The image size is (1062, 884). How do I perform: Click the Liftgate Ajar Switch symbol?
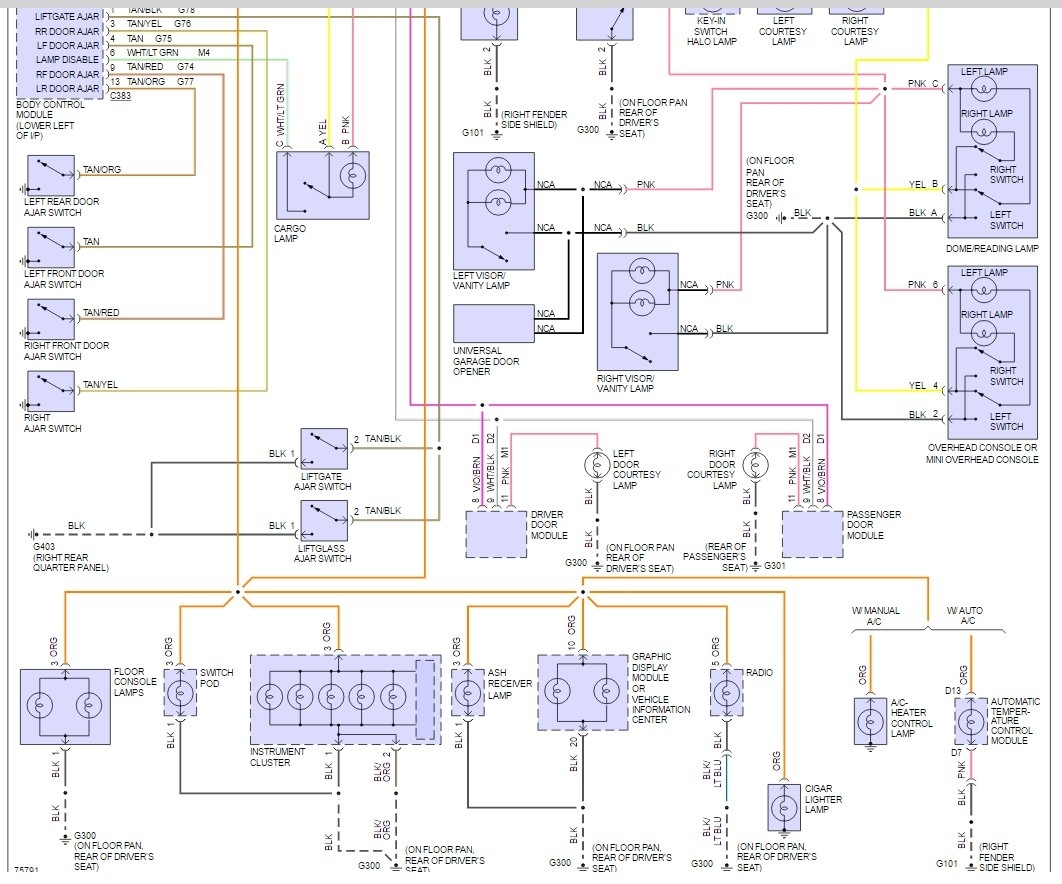pos(324,448)
